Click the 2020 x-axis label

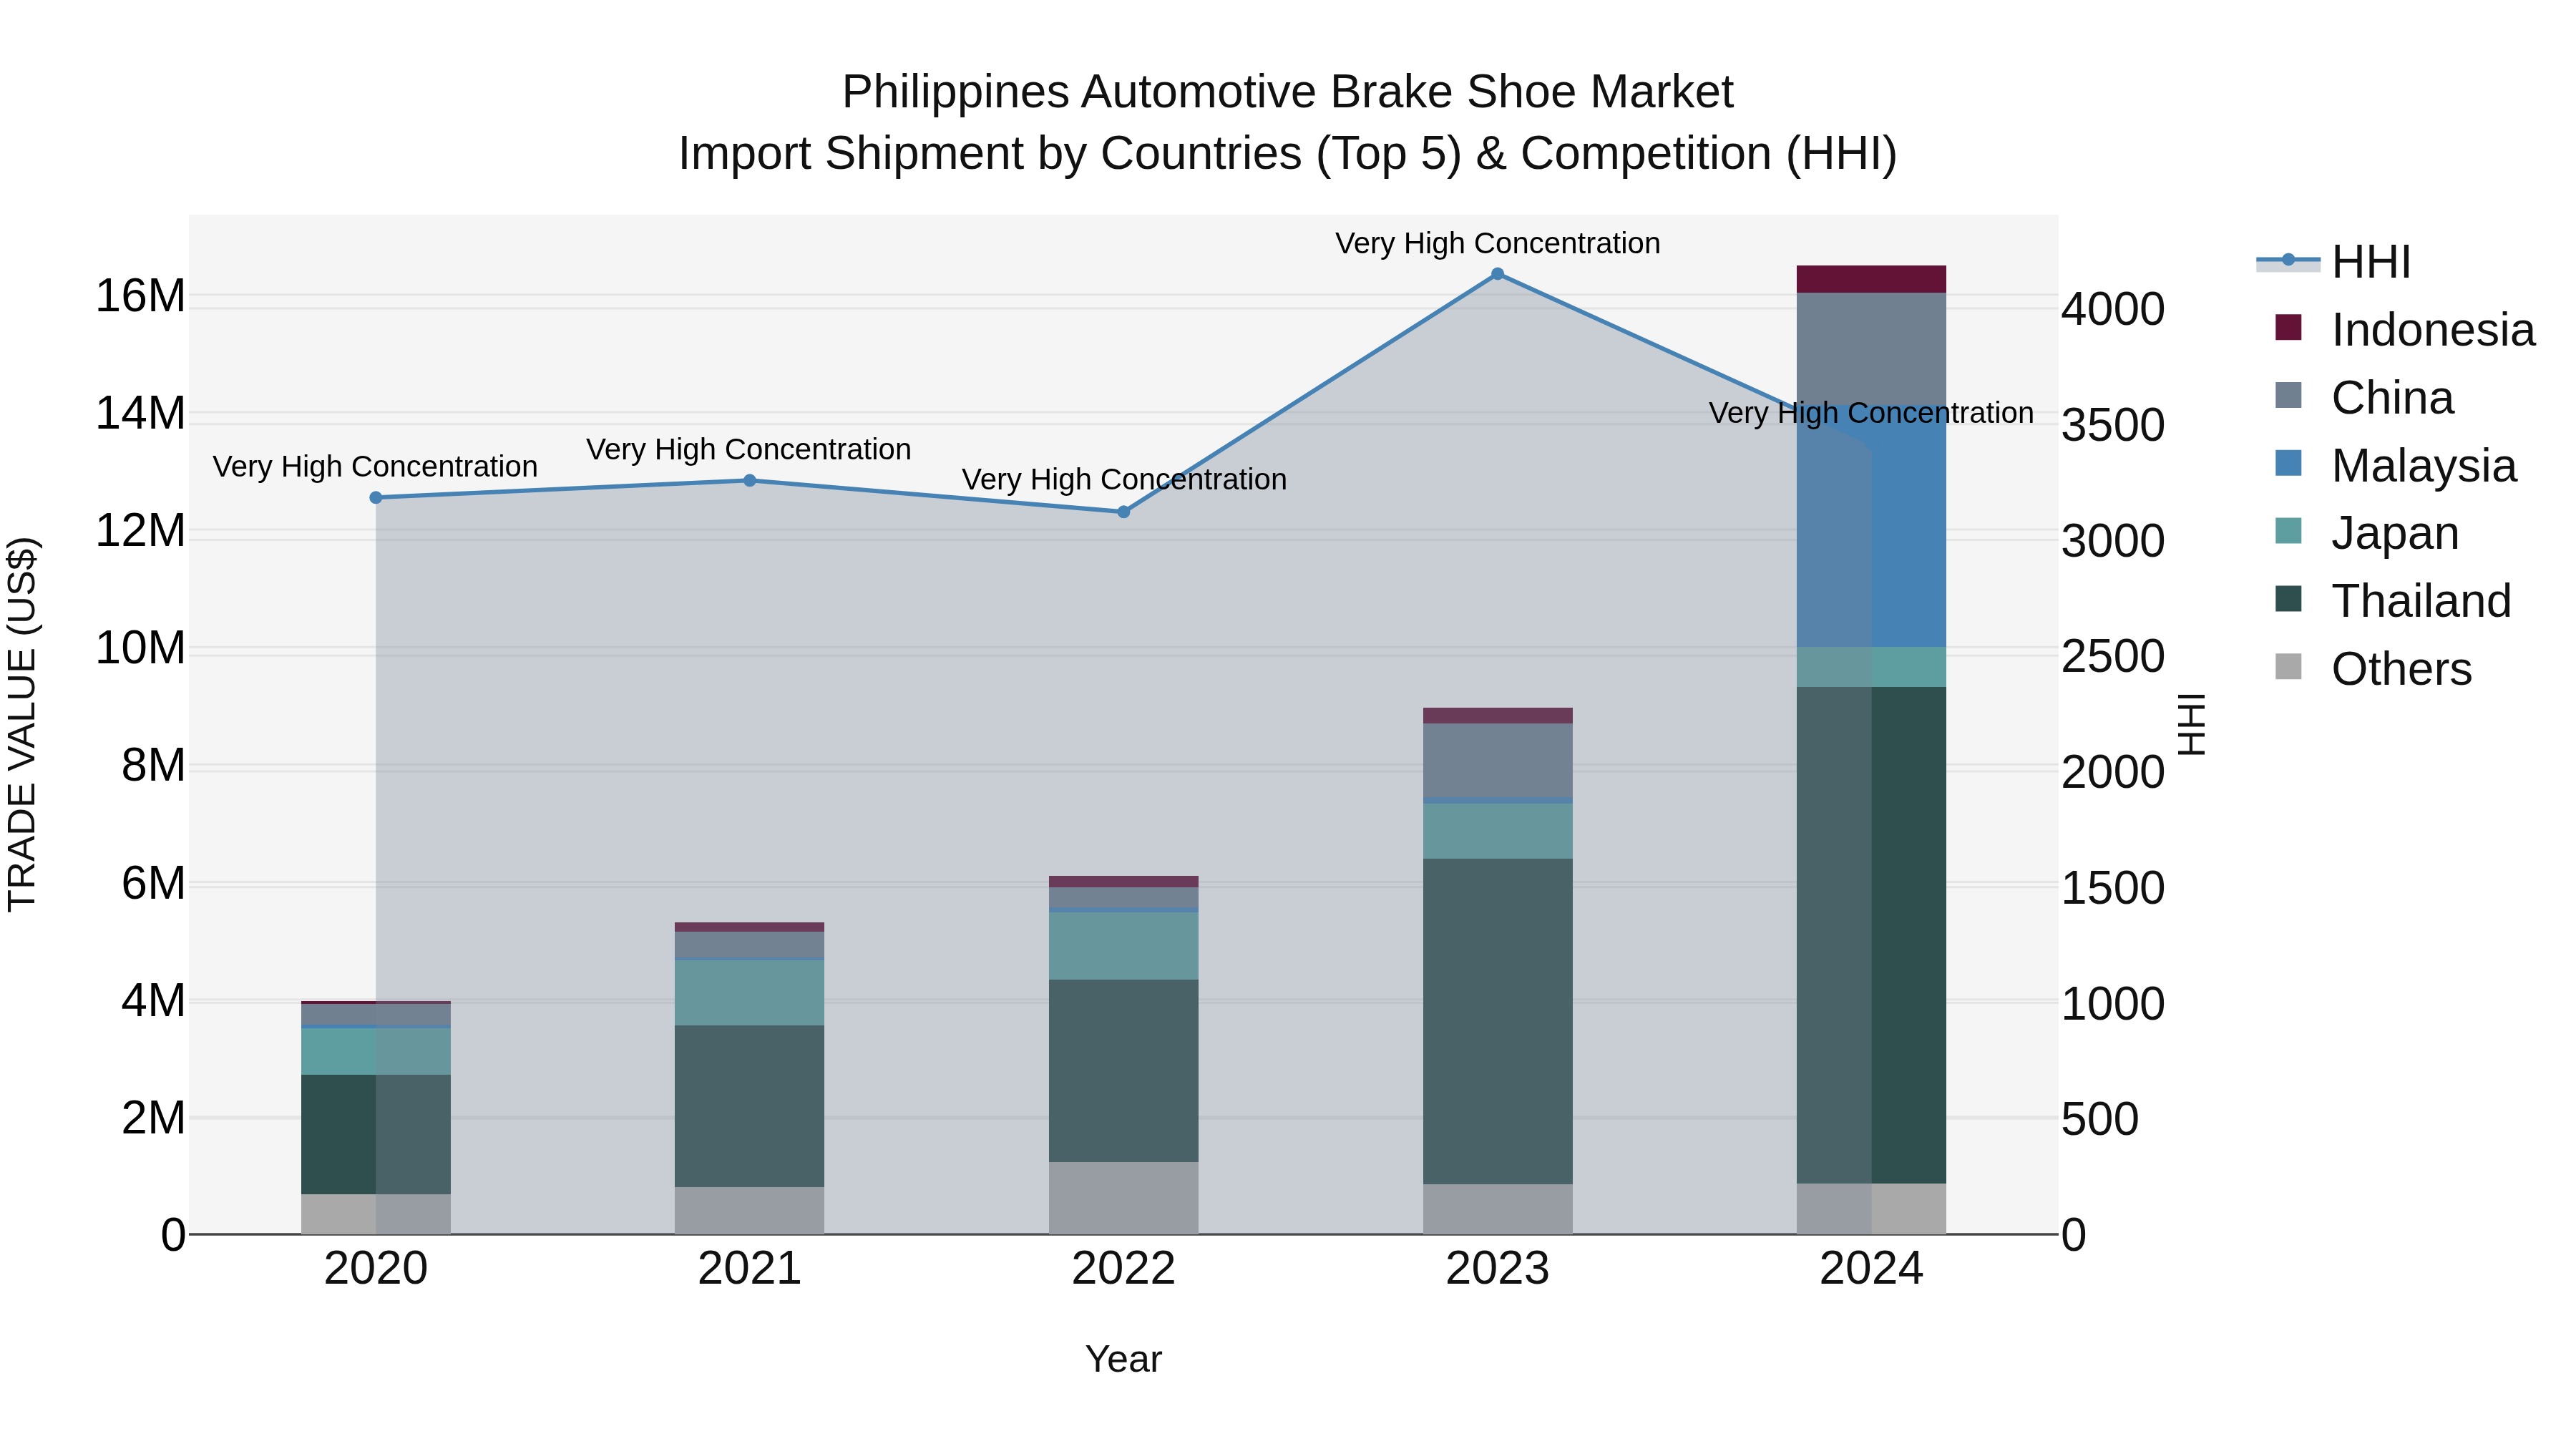[x=376, y=1269]
